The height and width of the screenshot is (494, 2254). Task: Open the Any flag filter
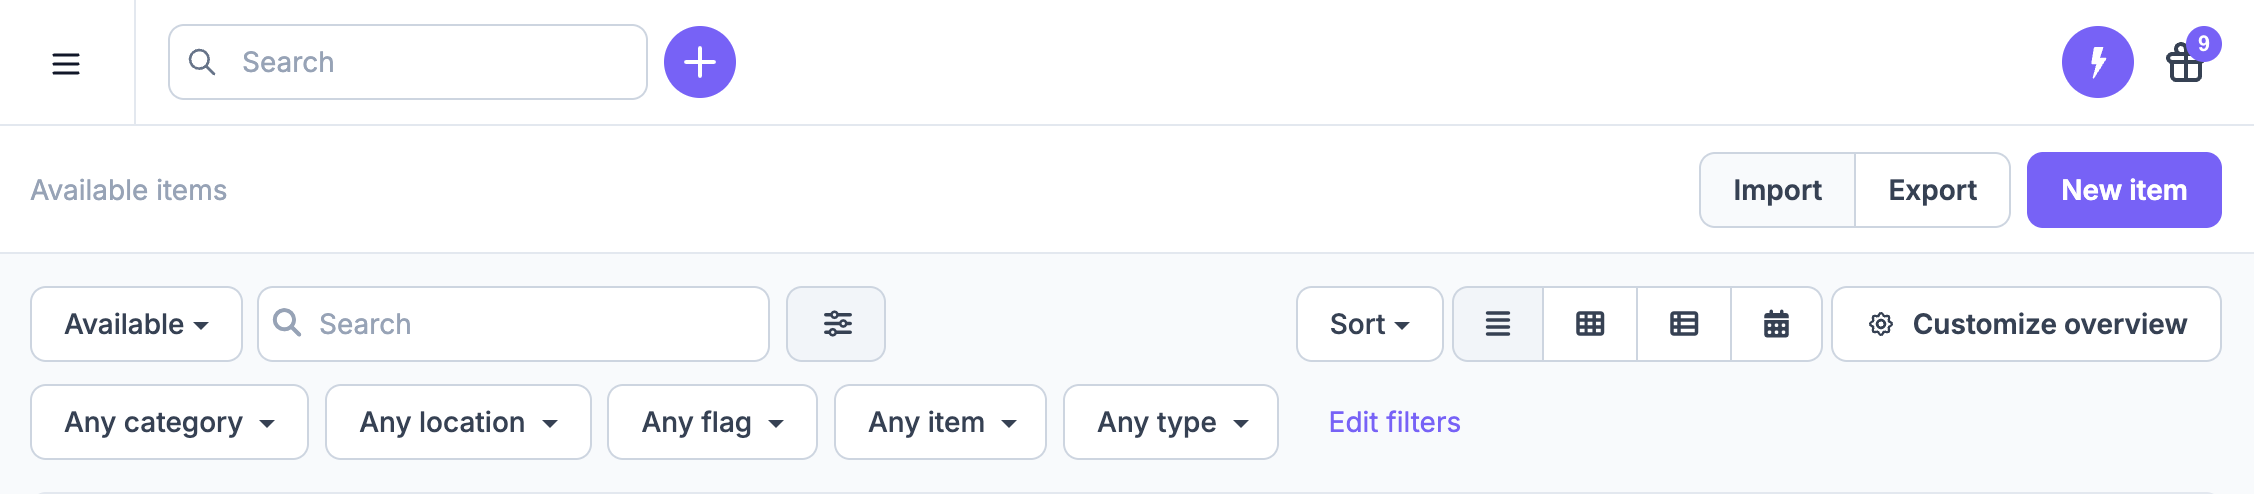[x=712, y=422]
